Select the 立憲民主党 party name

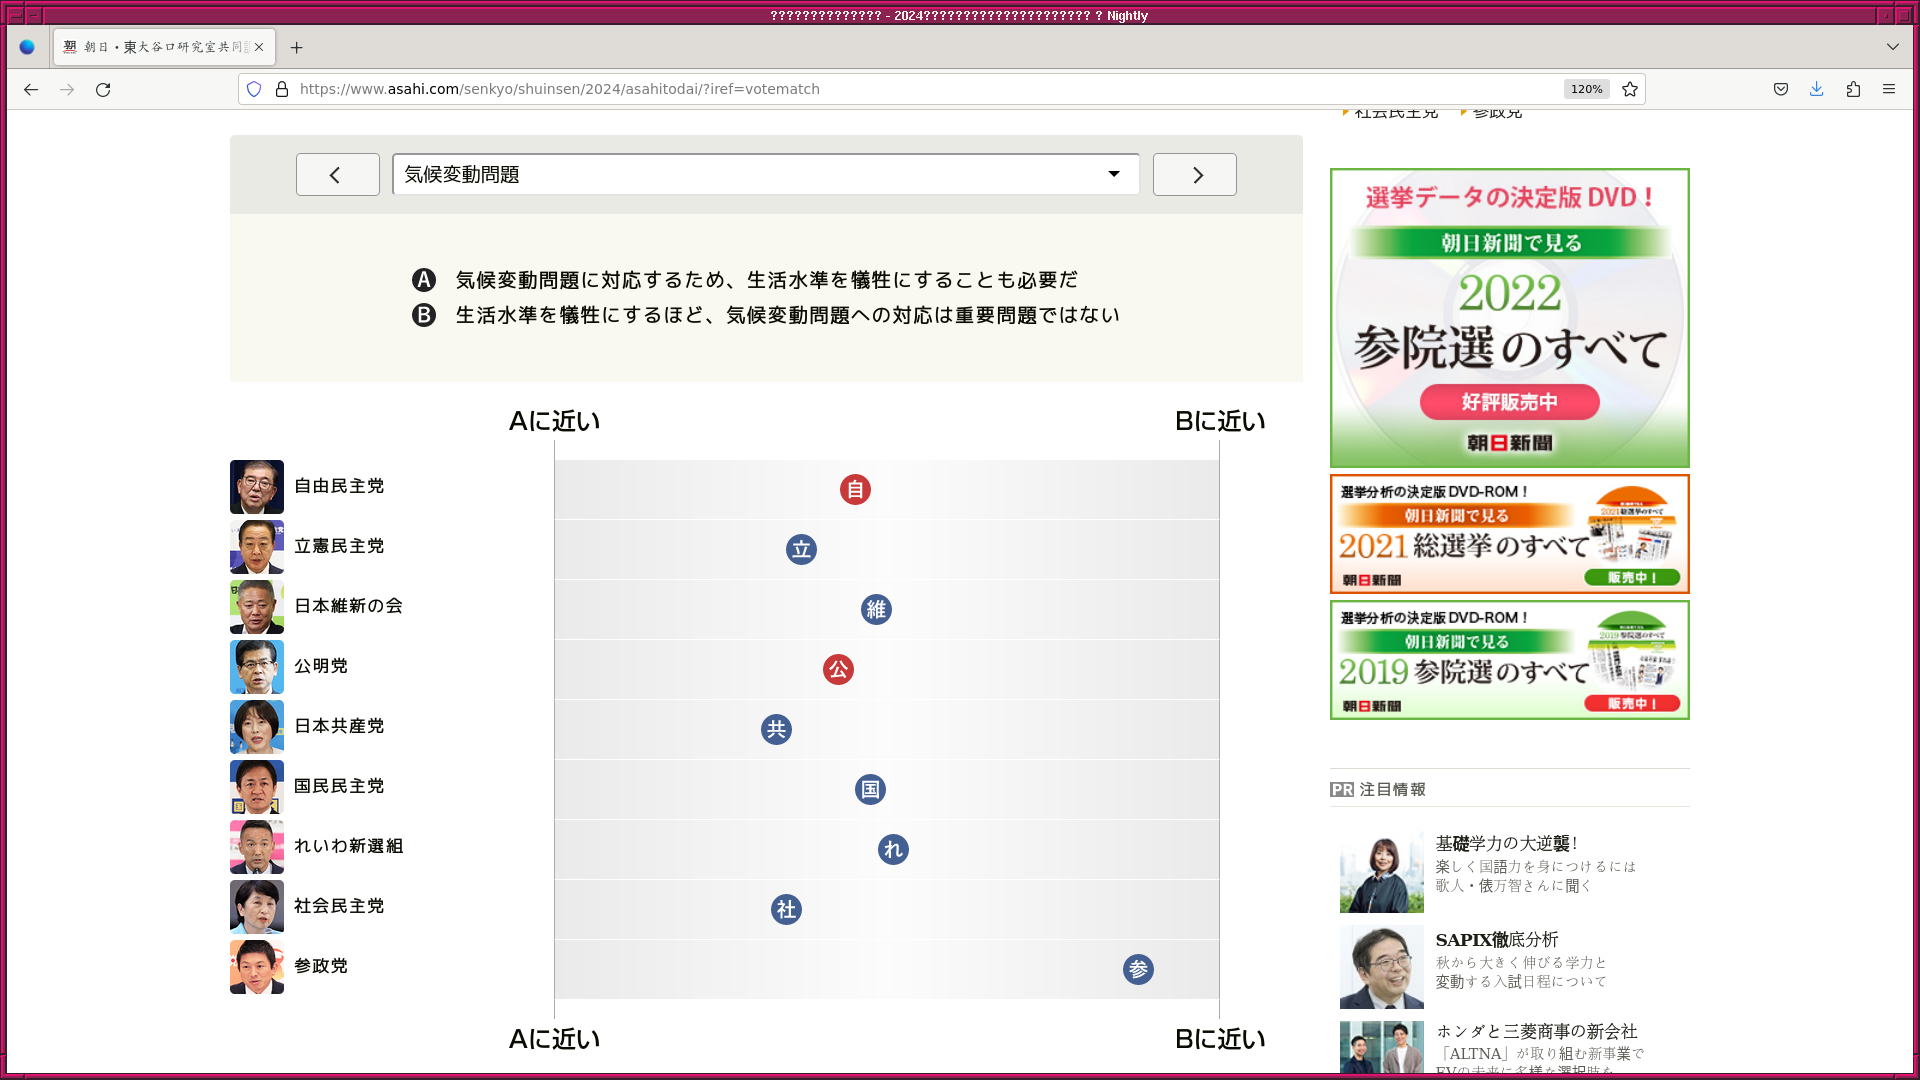(339, 546)
